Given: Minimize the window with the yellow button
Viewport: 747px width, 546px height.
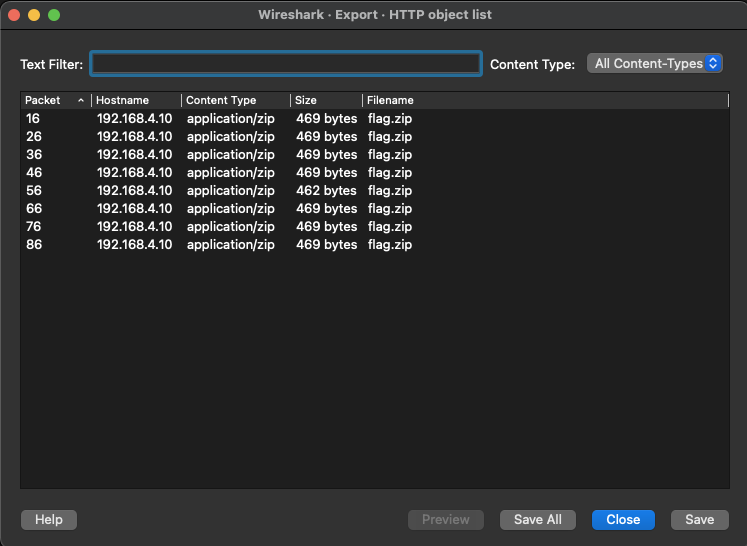Looking at the screenshot, I should (x=34, y=15).
